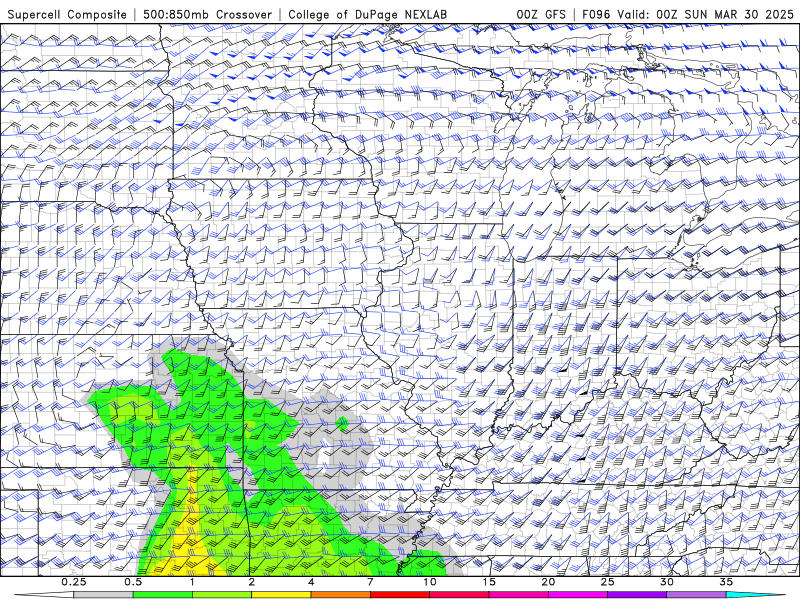Click the 00Z GFS model label
Viewport: 800px width, 600px height.
coord(541,14)
